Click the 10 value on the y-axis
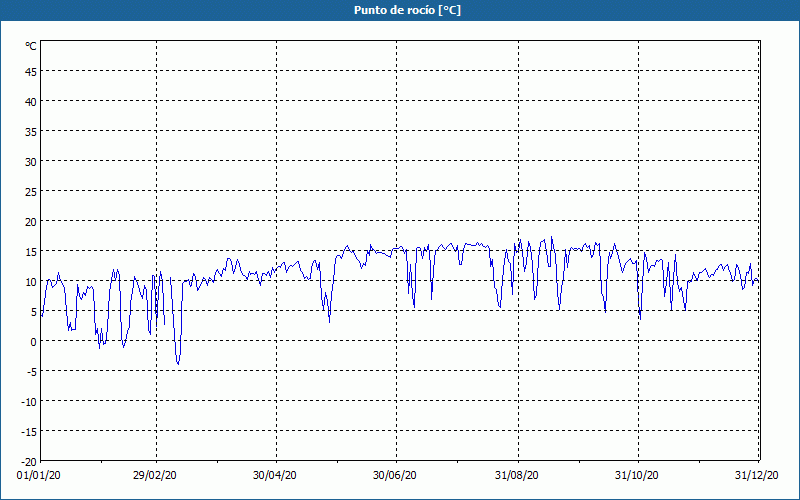The height and width of the screenshot is (500, 800). point(31,282)
